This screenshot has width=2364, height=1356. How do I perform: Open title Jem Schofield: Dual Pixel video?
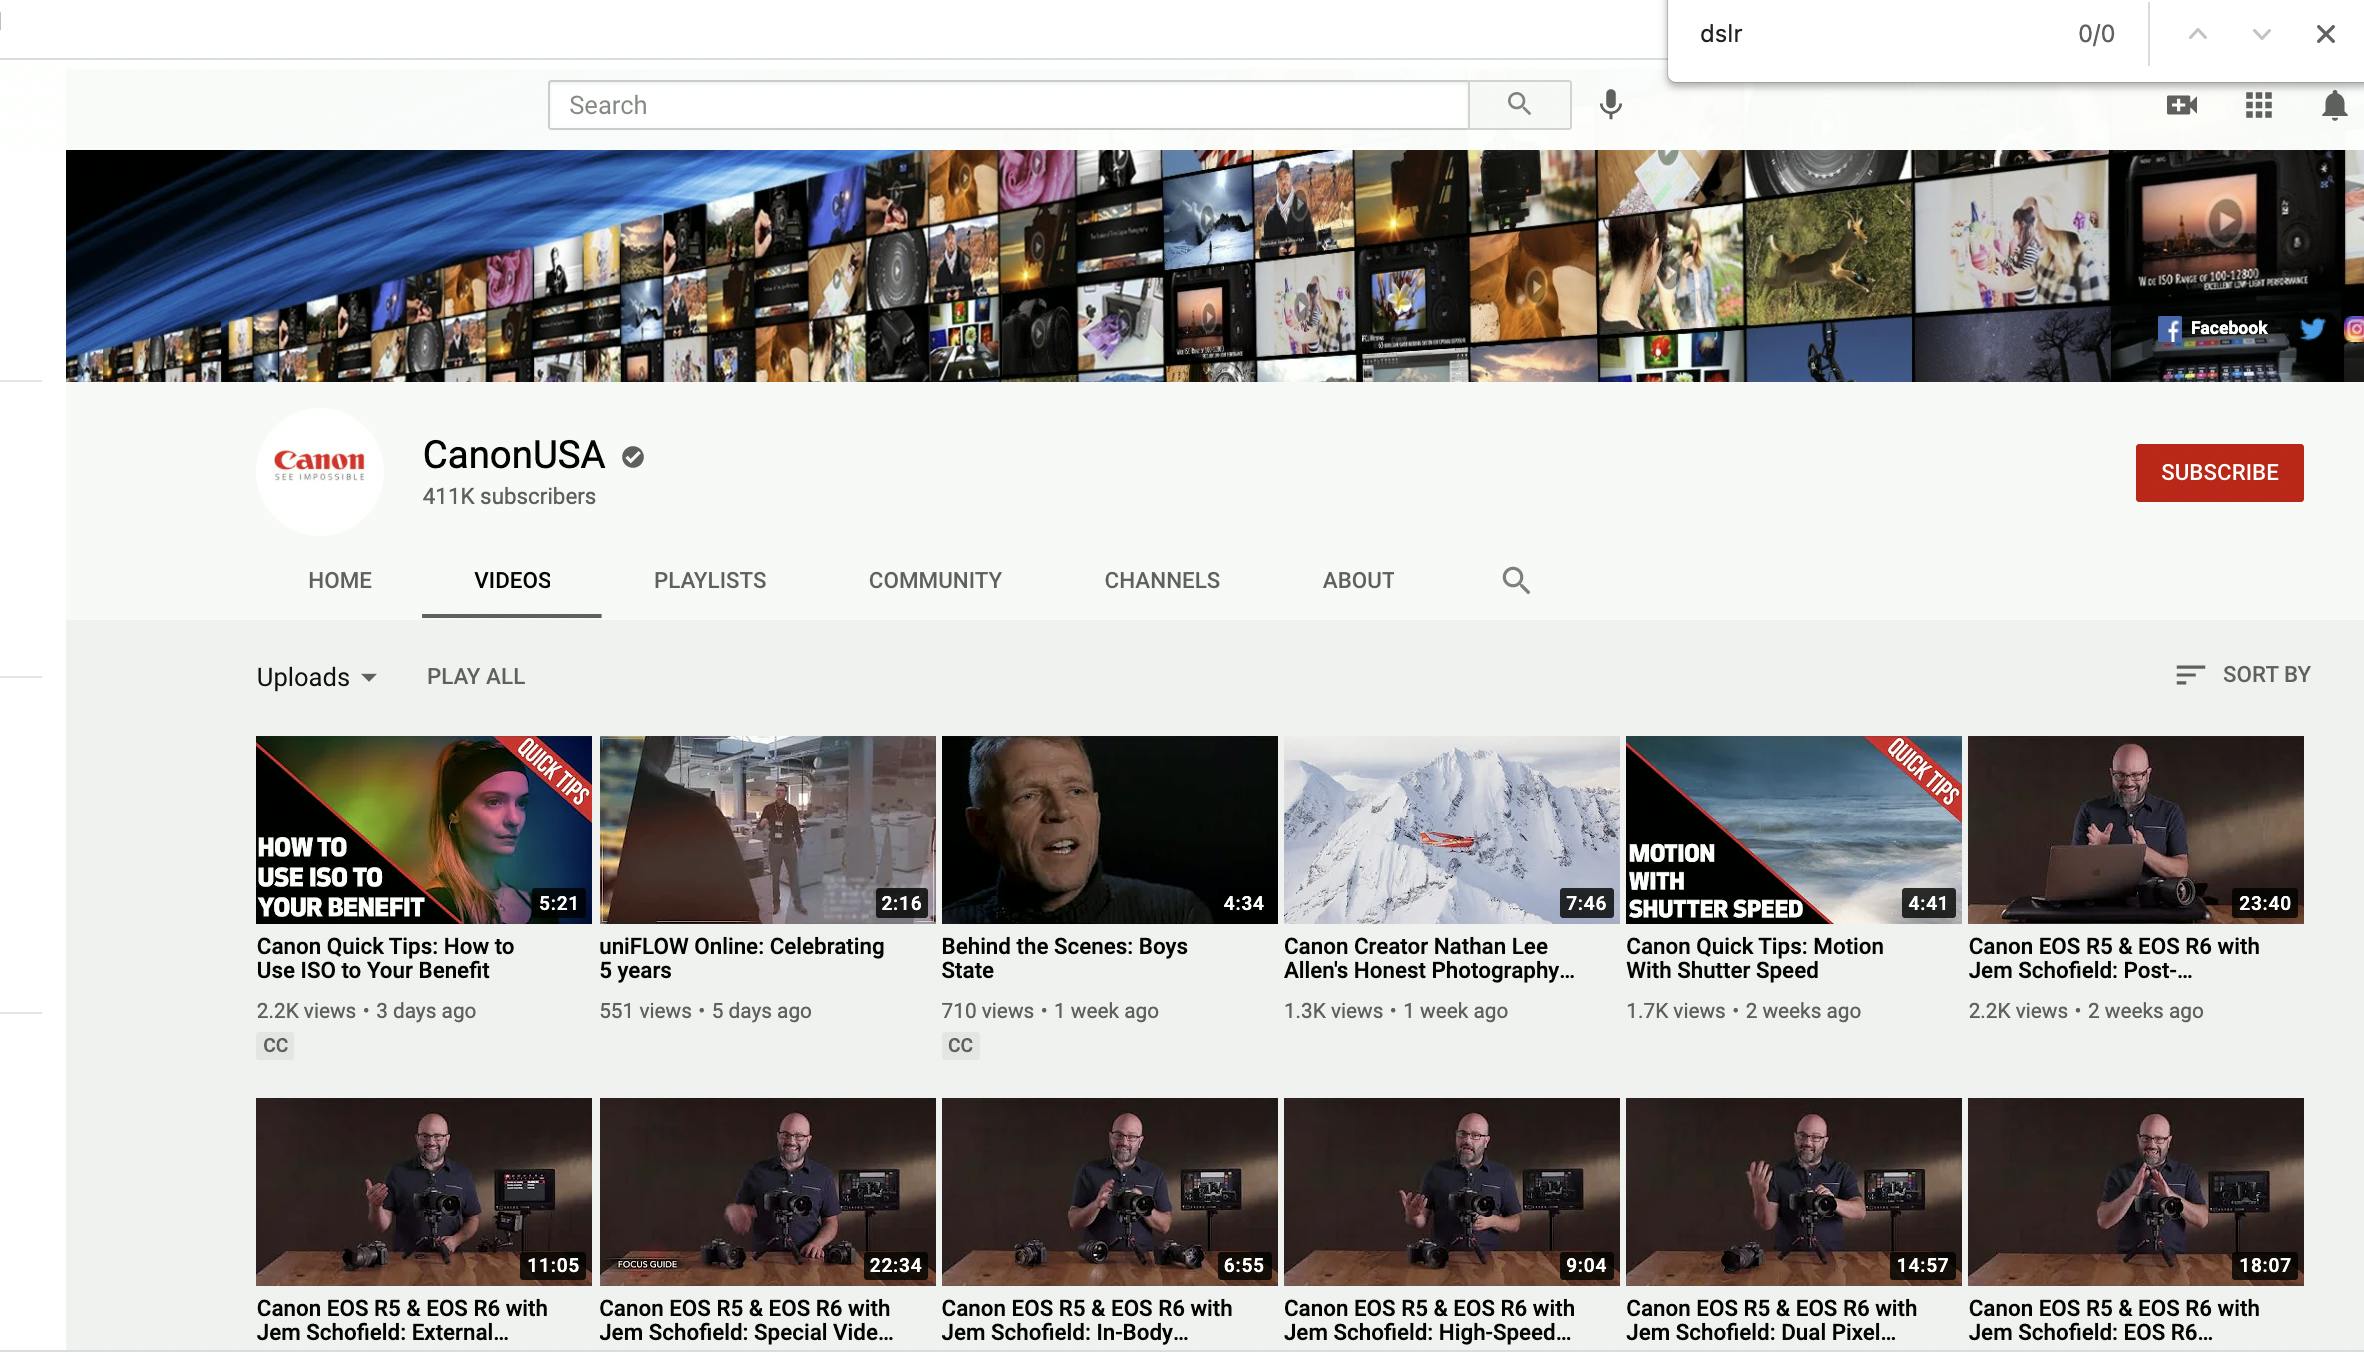coord(1771,1320)
